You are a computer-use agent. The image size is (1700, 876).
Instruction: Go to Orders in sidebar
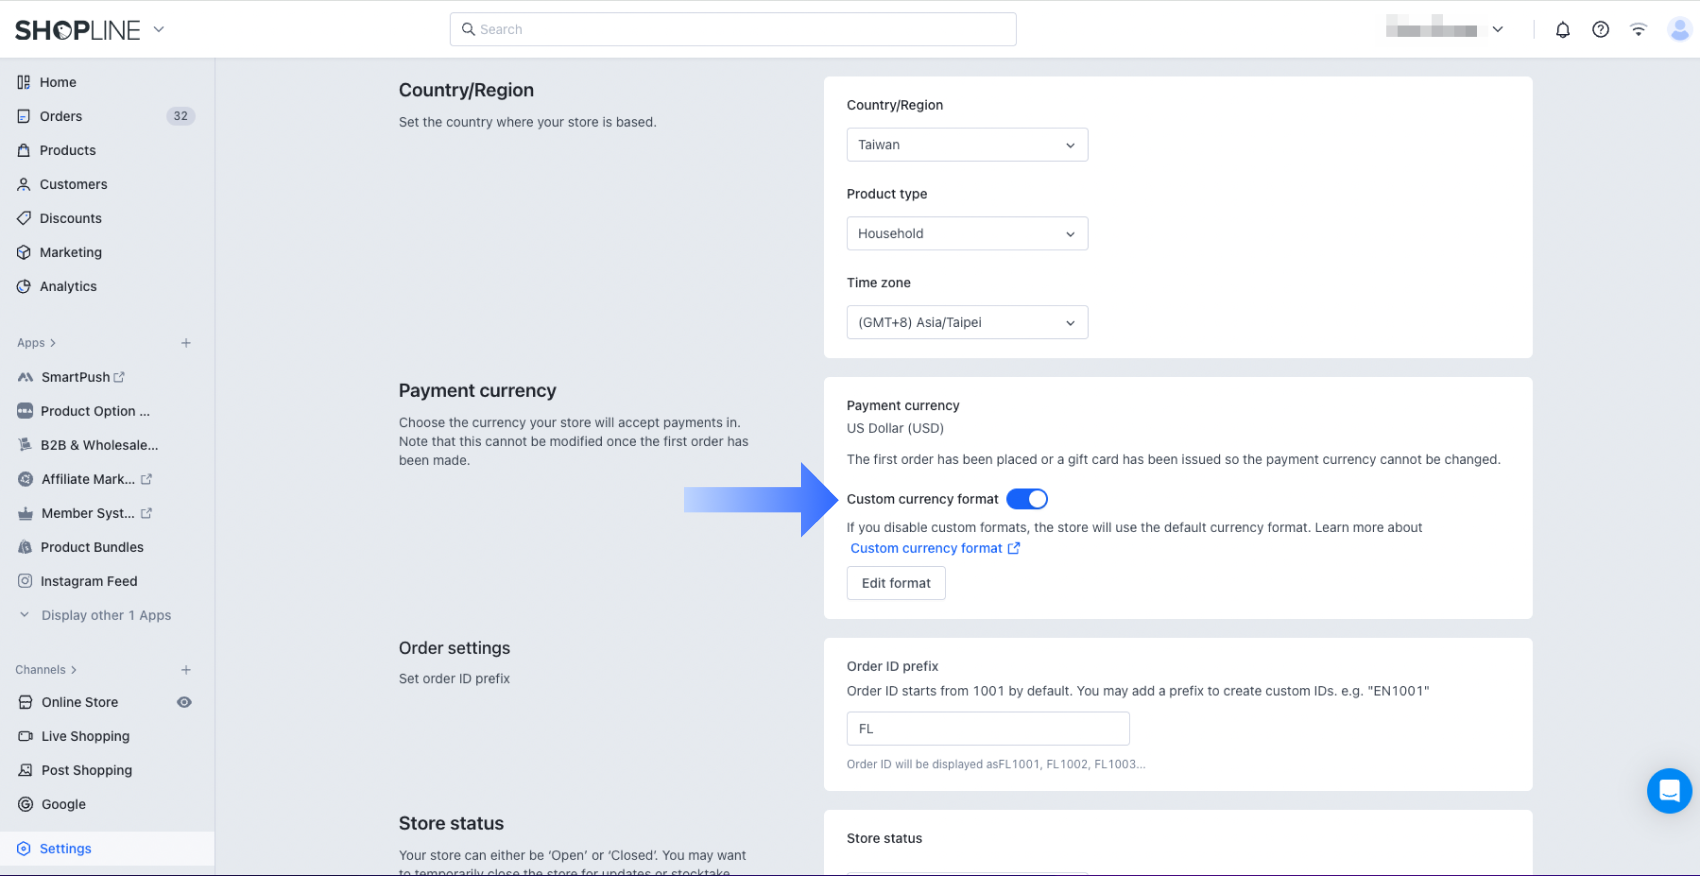[x=61, y=116]
